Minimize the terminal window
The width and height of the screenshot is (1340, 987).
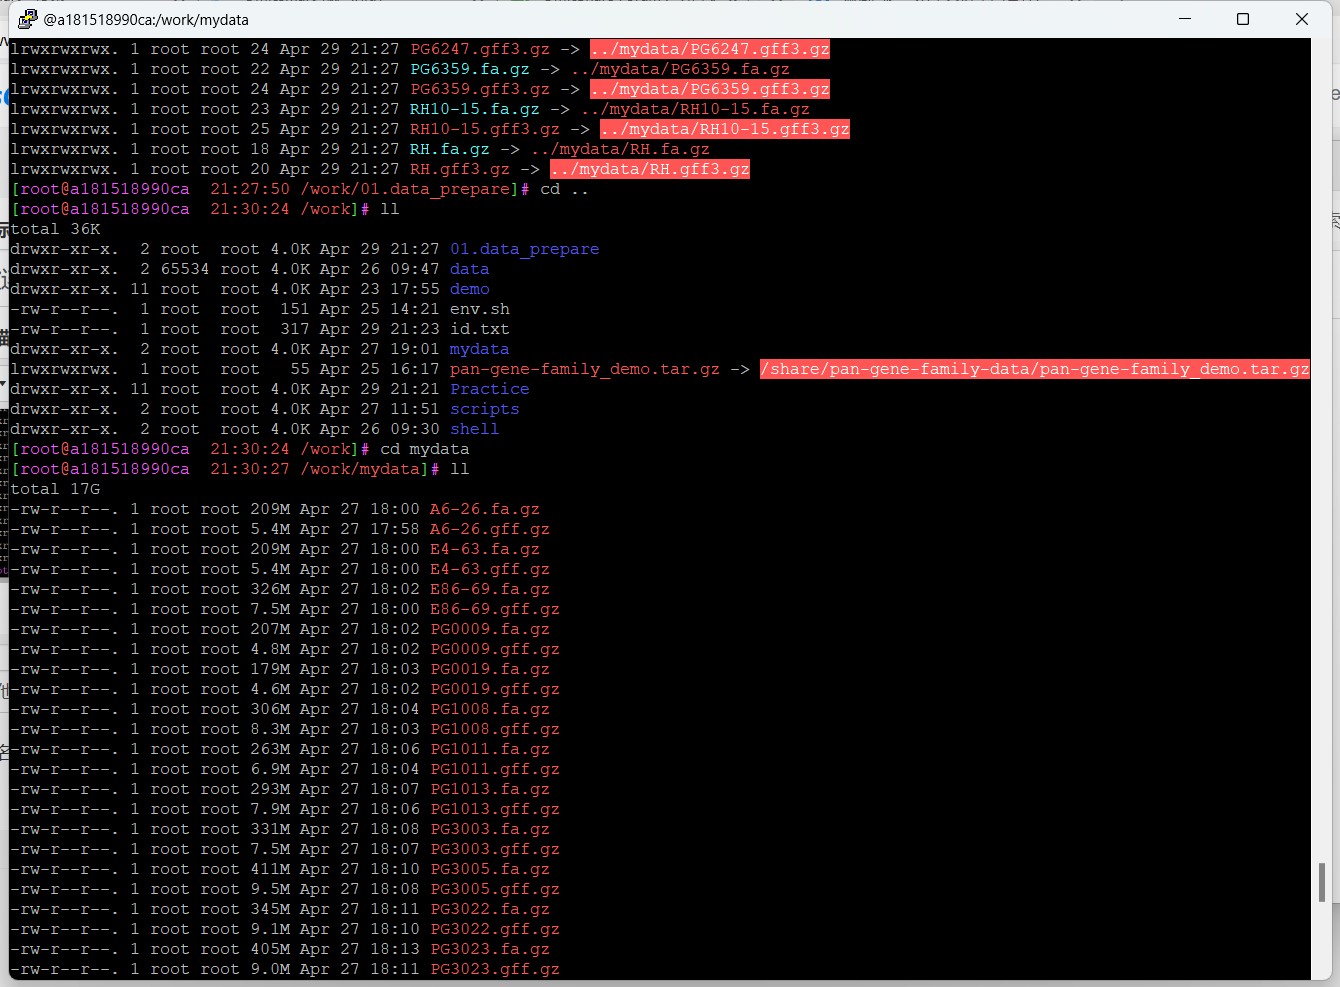[x=1185, y=19]
